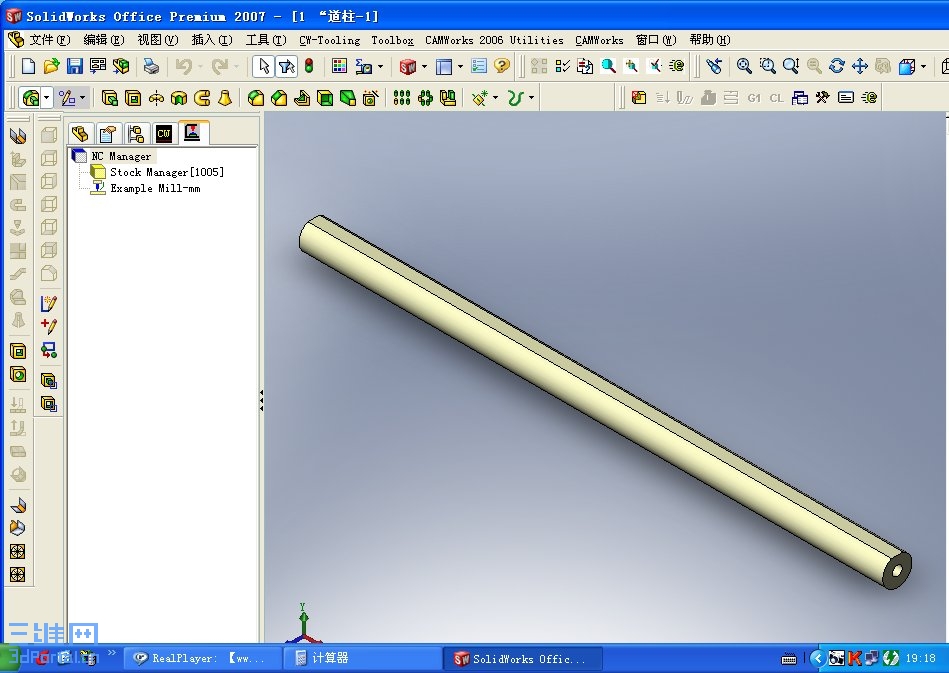Open the 视图(V) View menu

pos(157,40)
